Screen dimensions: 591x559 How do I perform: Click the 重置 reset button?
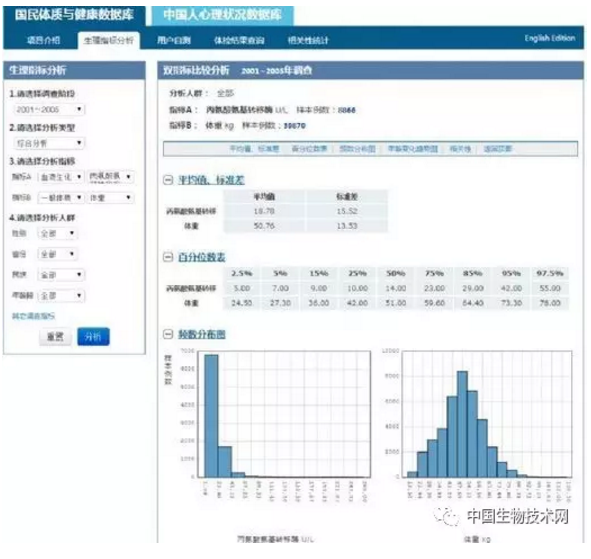point(55,337)
